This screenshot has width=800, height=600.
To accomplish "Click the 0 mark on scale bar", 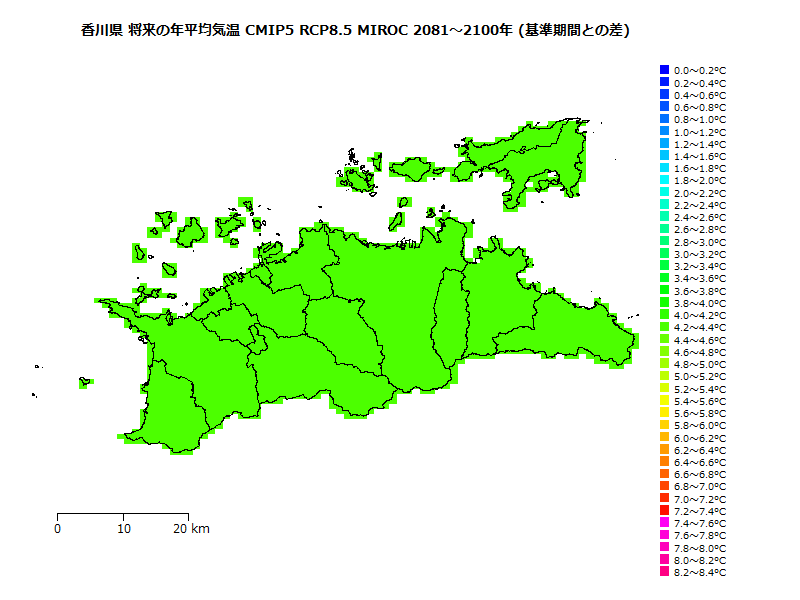I will 58,528.
